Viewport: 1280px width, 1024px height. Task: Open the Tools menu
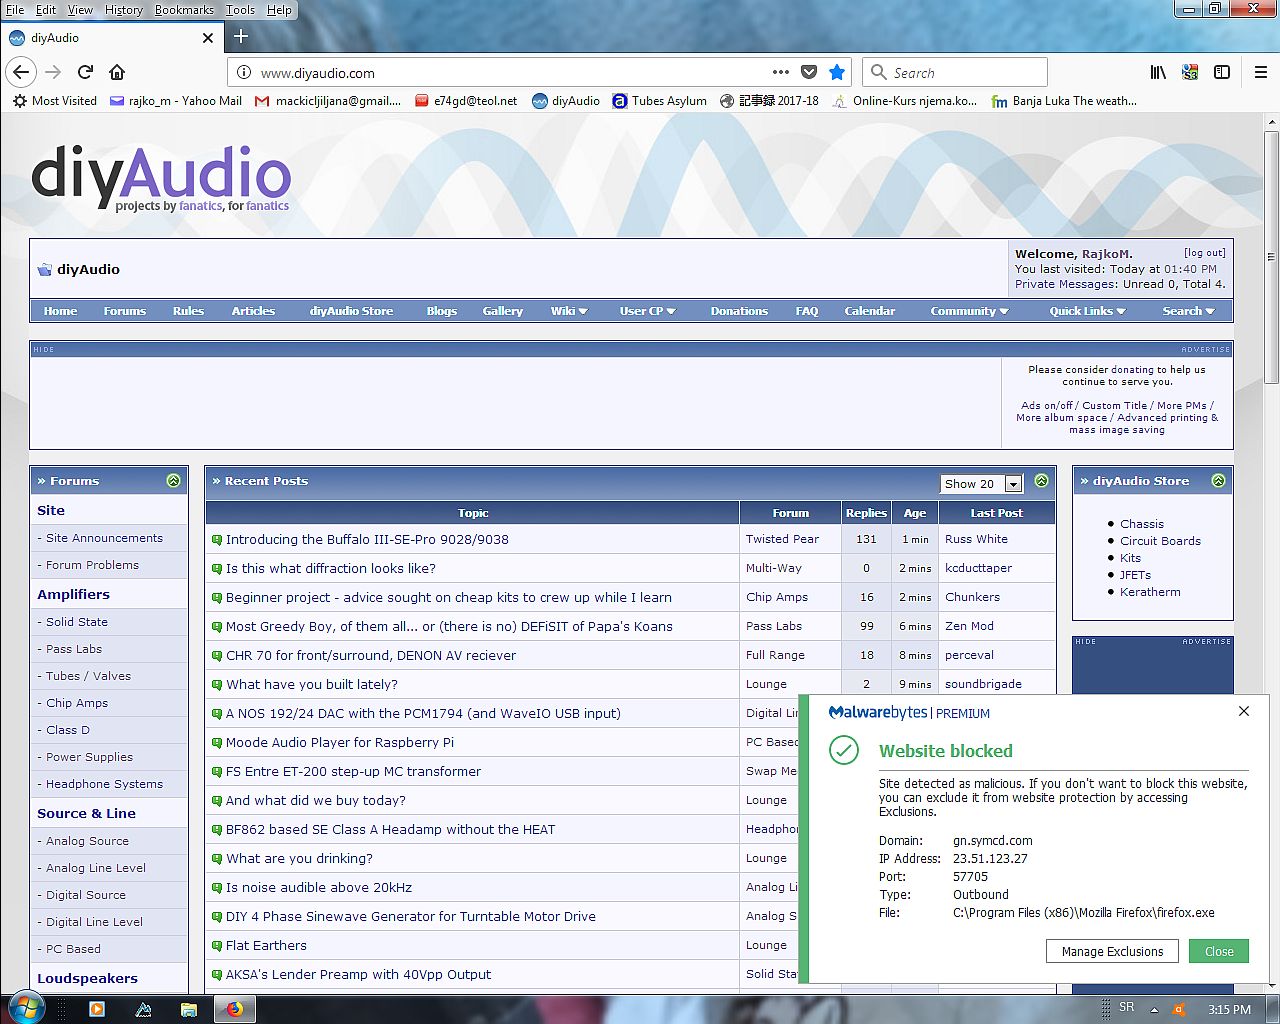(x=240, y=10)
